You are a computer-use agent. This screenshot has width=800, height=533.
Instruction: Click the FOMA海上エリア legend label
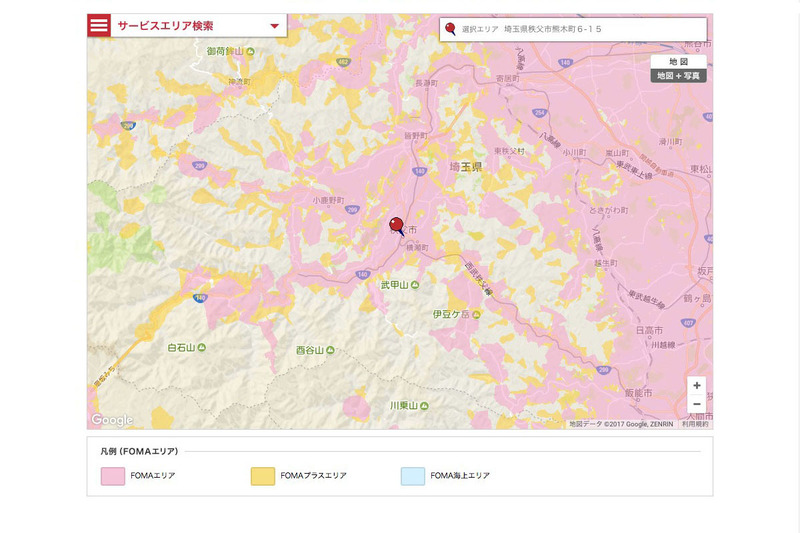[460, 475]
